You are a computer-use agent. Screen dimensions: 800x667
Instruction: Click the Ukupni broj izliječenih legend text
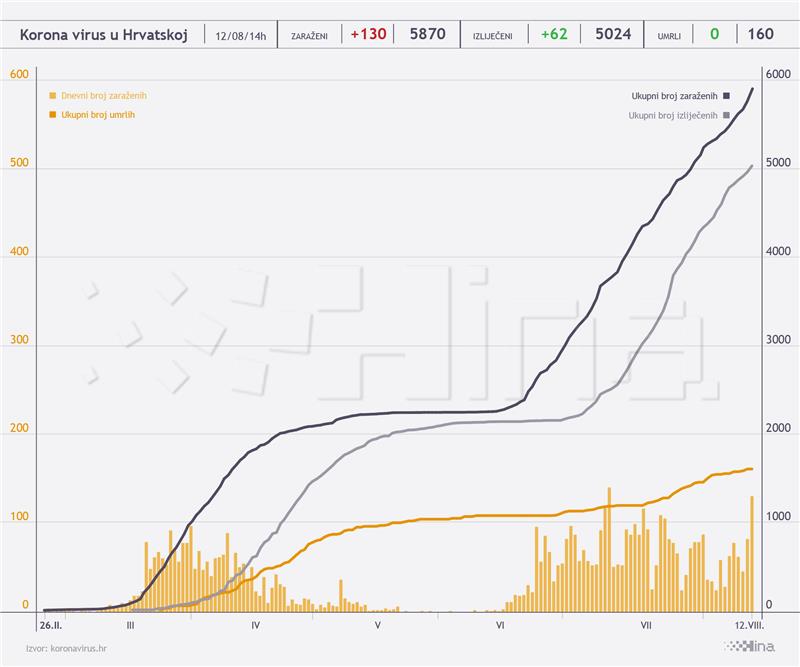673,115
